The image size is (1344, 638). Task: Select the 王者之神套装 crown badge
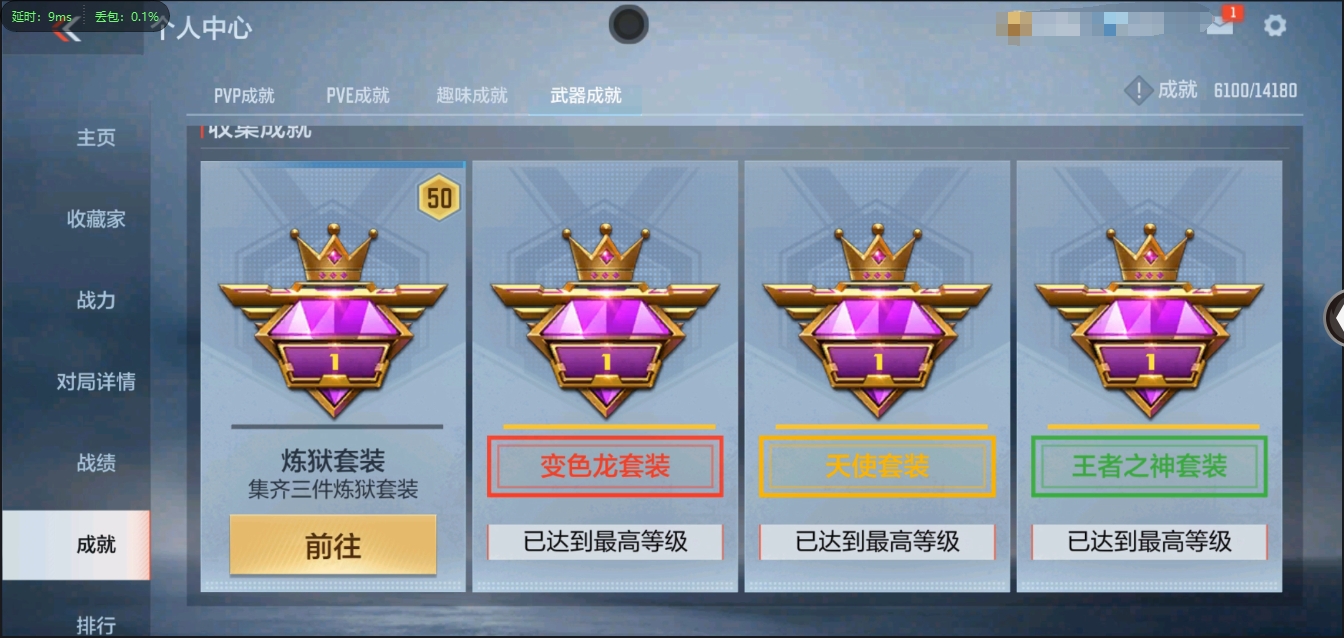1149,320
